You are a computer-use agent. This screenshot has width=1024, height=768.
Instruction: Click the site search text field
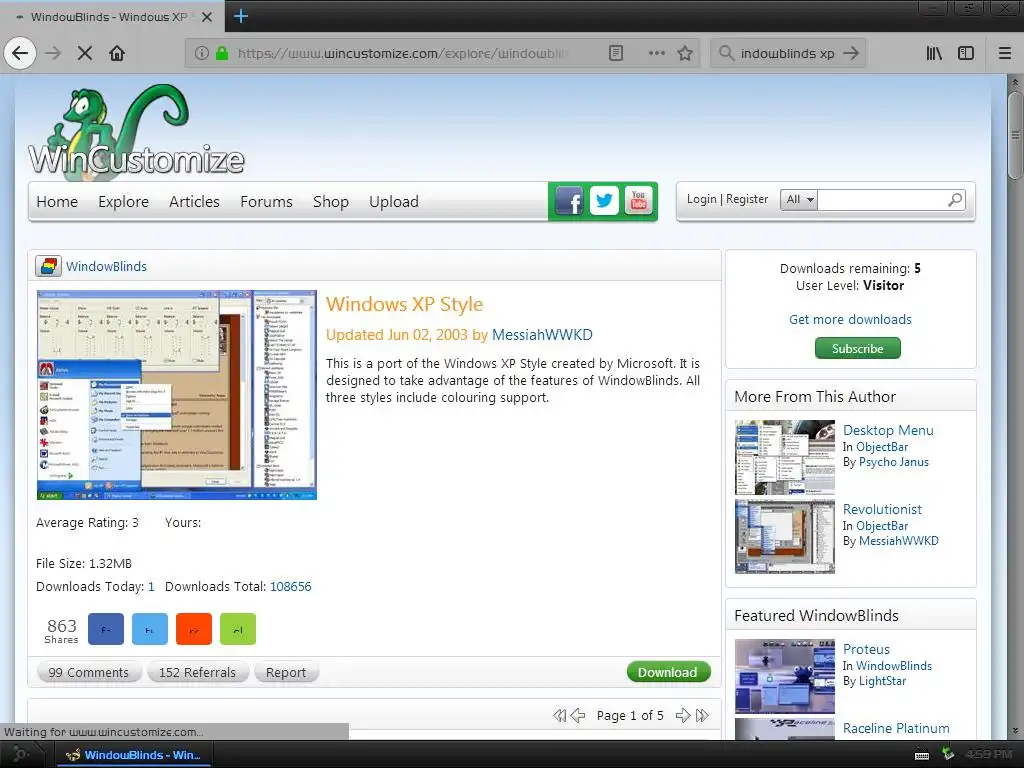coord(882,199)
